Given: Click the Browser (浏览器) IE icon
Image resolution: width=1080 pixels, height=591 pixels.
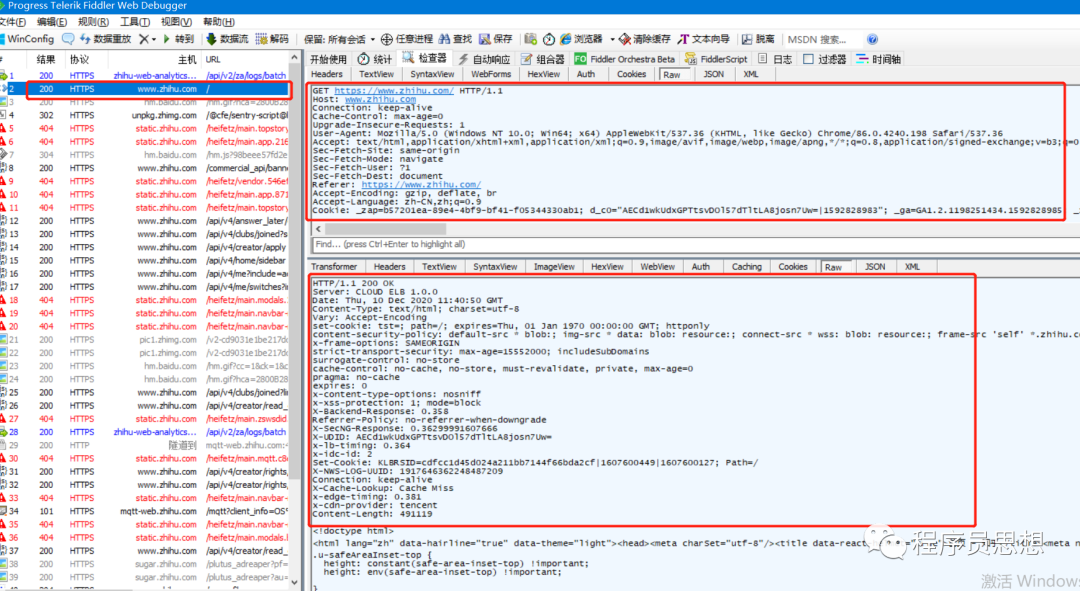Looking at the screenshot, I should (565, 39).
